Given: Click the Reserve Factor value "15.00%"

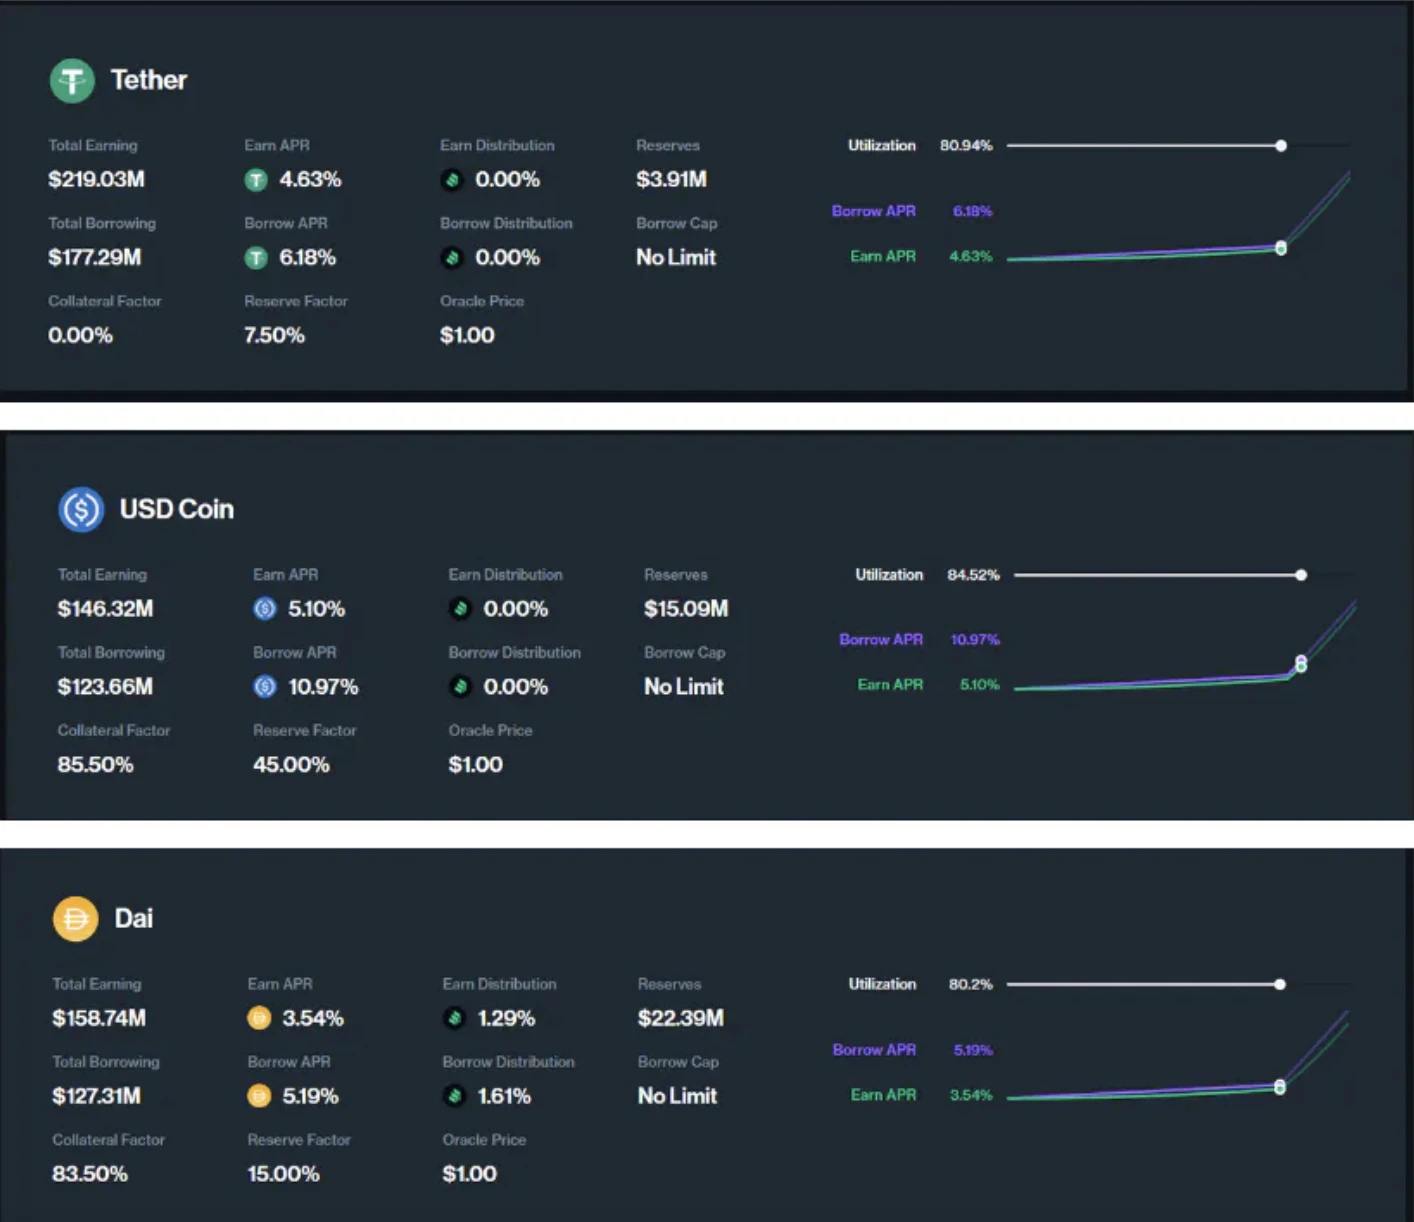Looking at the screenshot, I should click(x=284, y=1174).
